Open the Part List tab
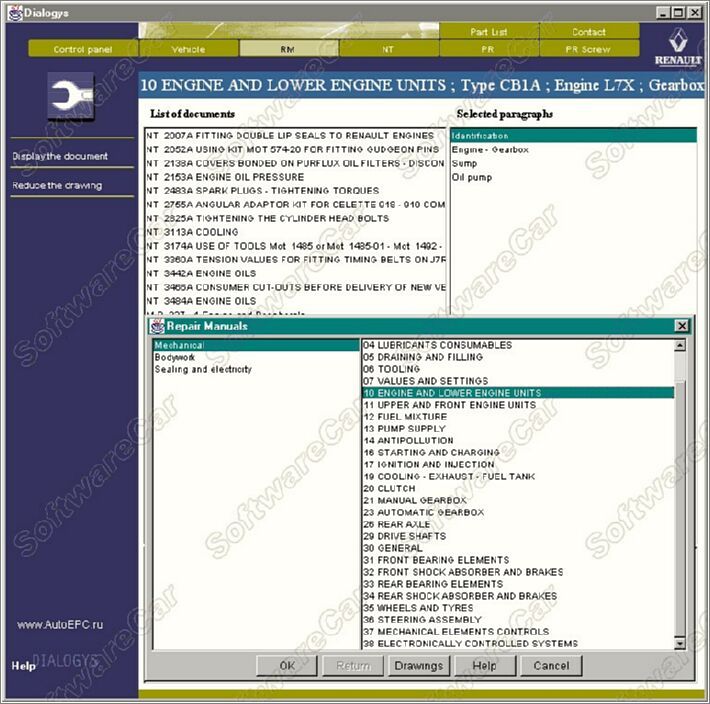710x704 pixels. (x=489, y=32)
